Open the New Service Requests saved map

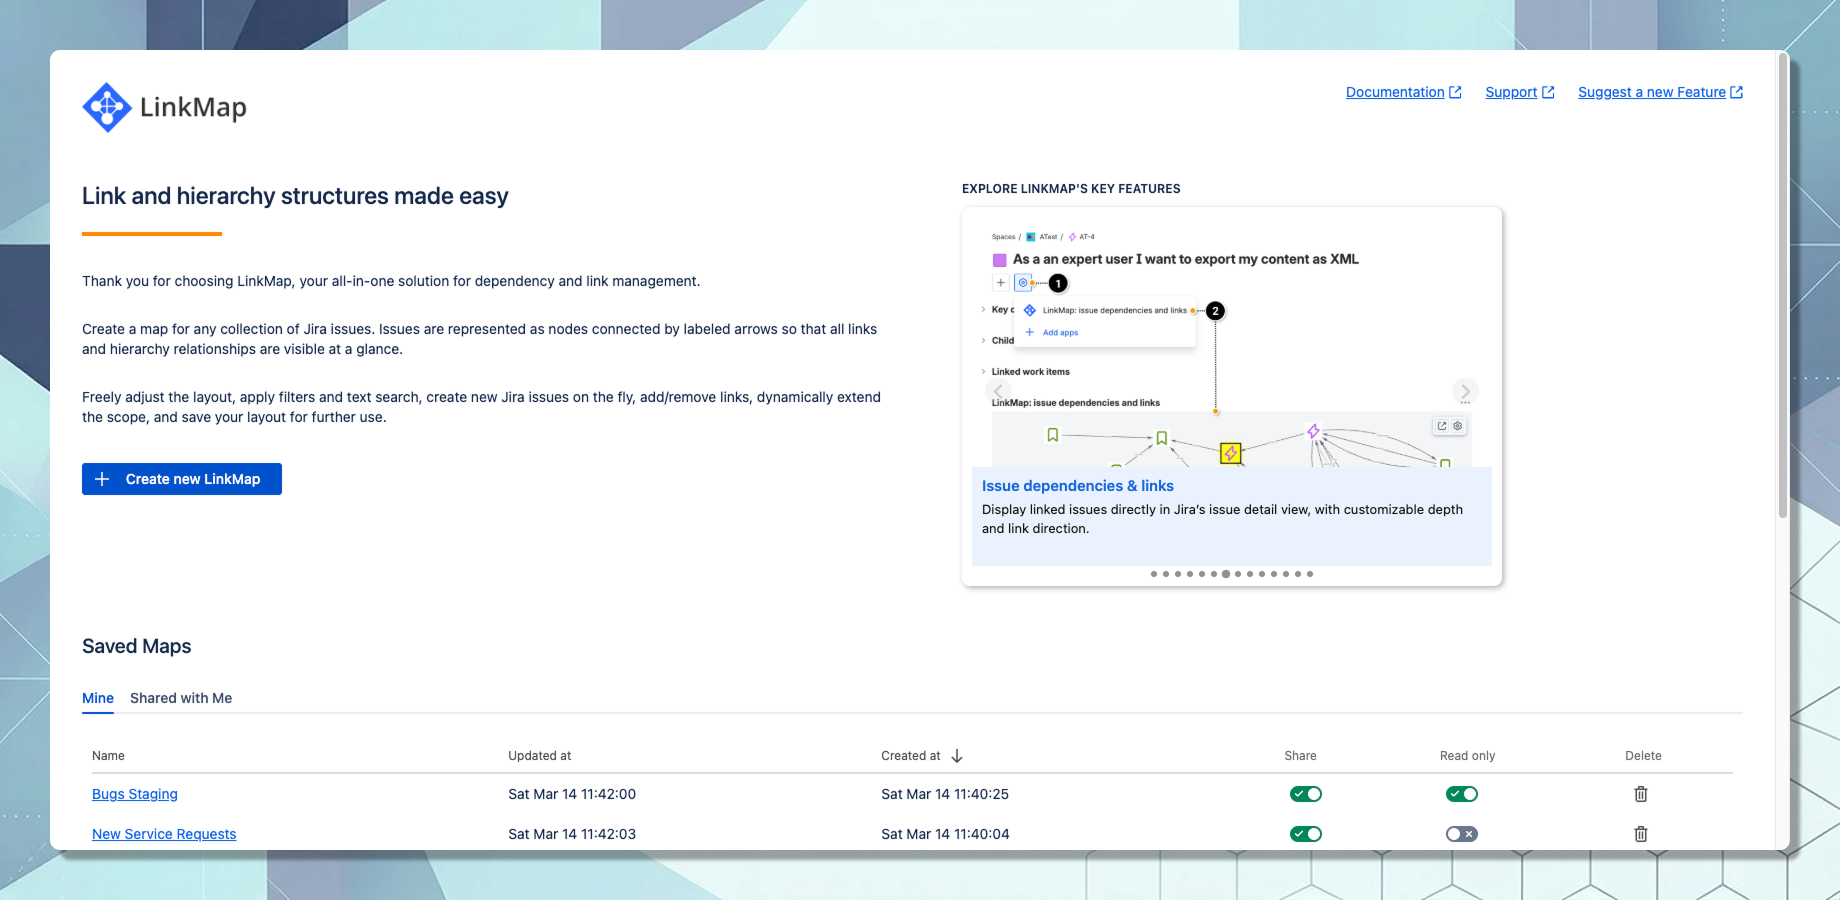click(x=163, y=833)
